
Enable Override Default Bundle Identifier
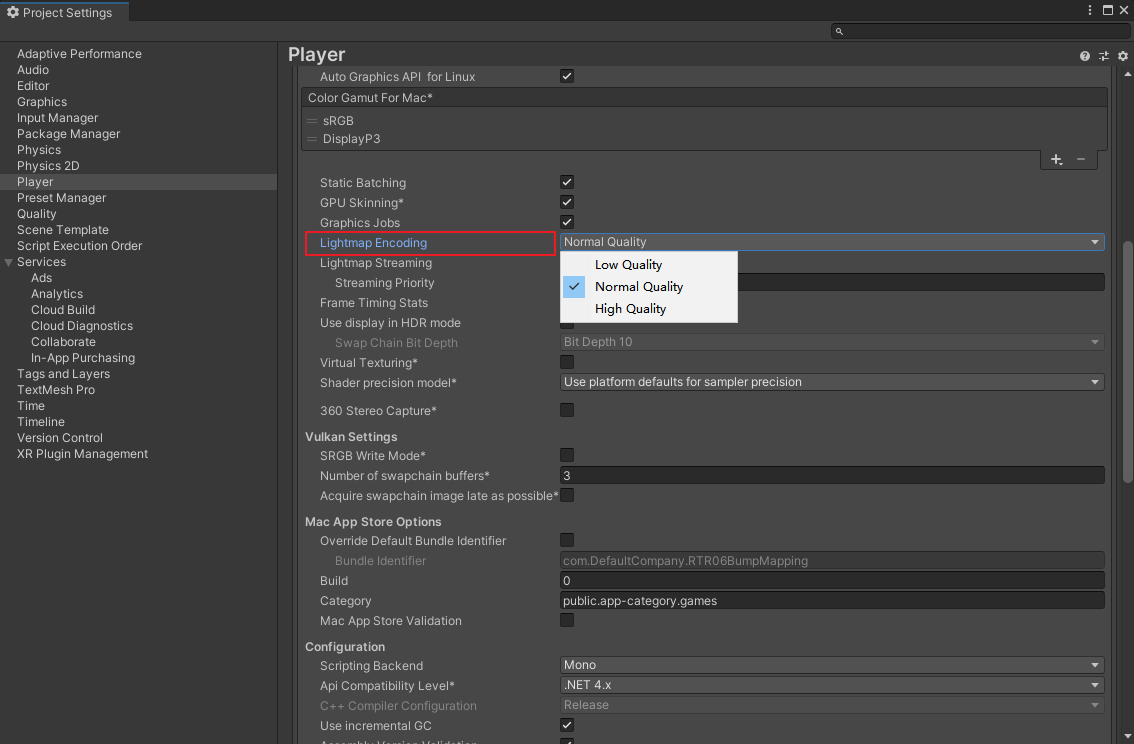pyautogui.click(x=567, y=540)
